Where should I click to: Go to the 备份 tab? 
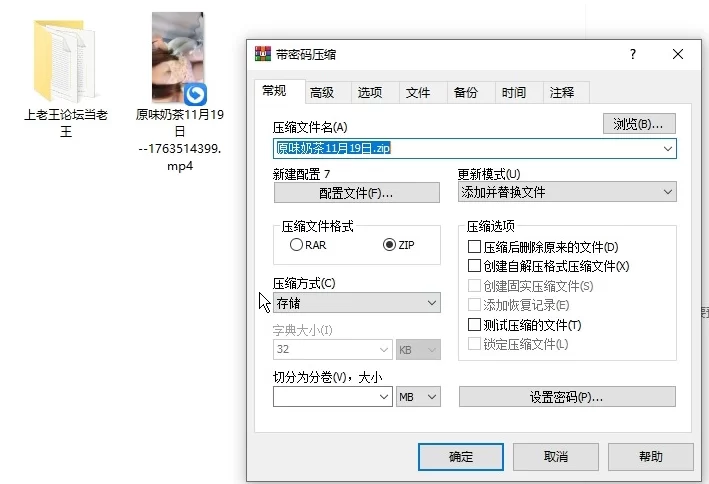pos(472,93)
